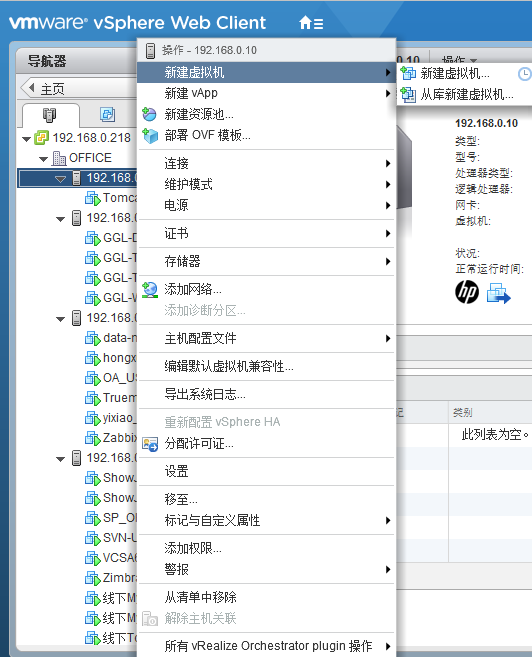
Task: Click the Zabbix virtual machine icon
Action: tap(92, 438)
